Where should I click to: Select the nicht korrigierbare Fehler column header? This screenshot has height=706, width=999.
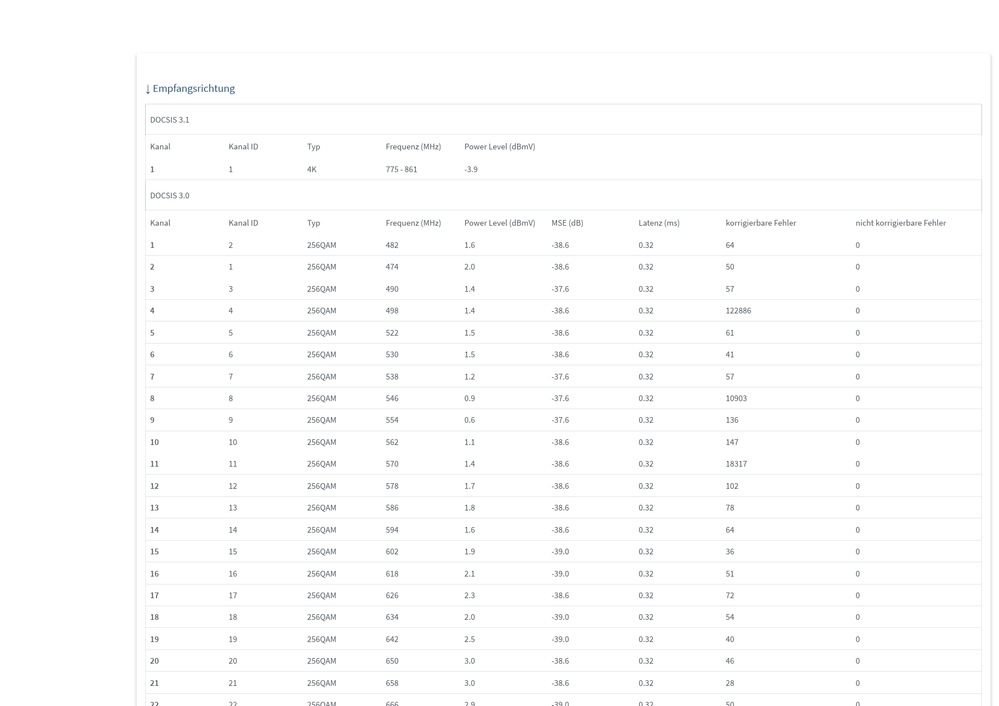pyautogui.click(x=900, y=223)
